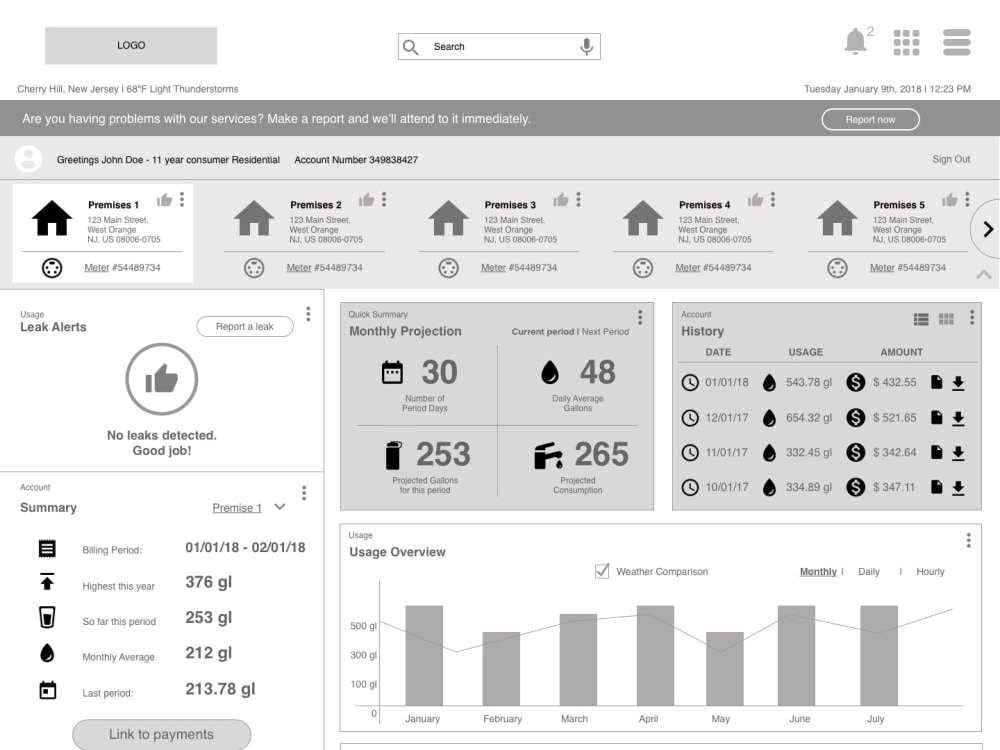Click the April bar in usage chart
The width and height of the screenshot is (1000, 750).
coord(655,656)
